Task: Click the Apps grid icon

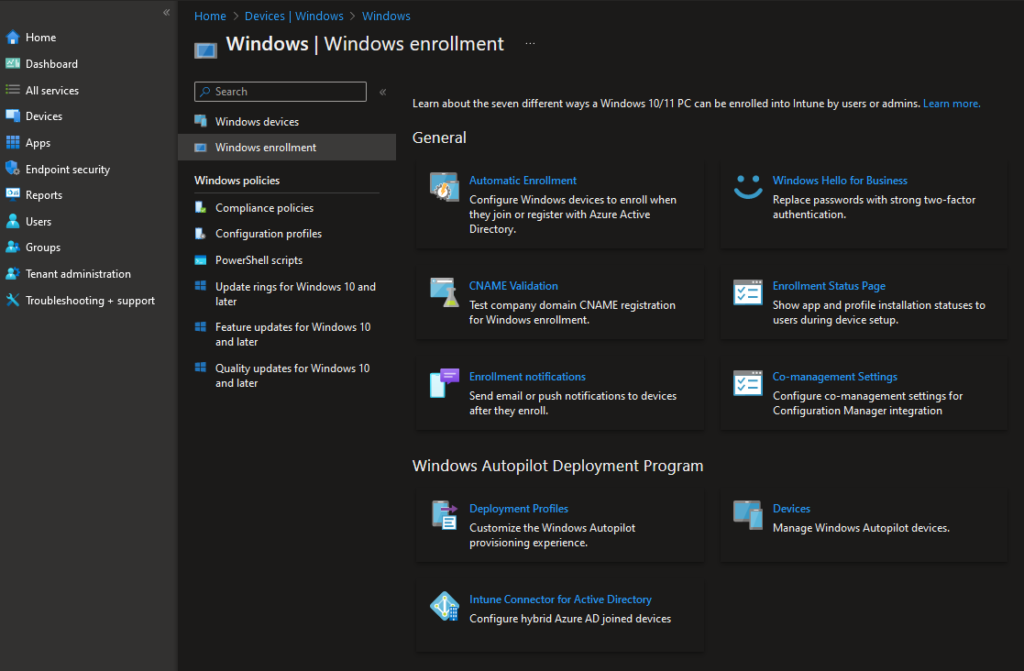Action: [x=12, y=142]
